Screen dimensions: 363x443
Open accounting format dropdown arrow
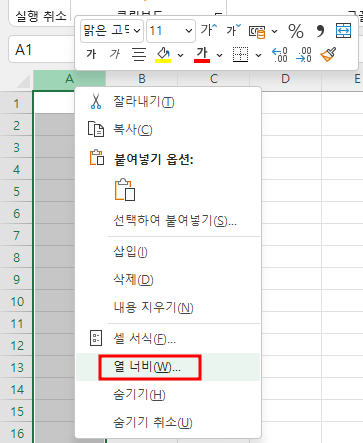click(x=274, y=32)
